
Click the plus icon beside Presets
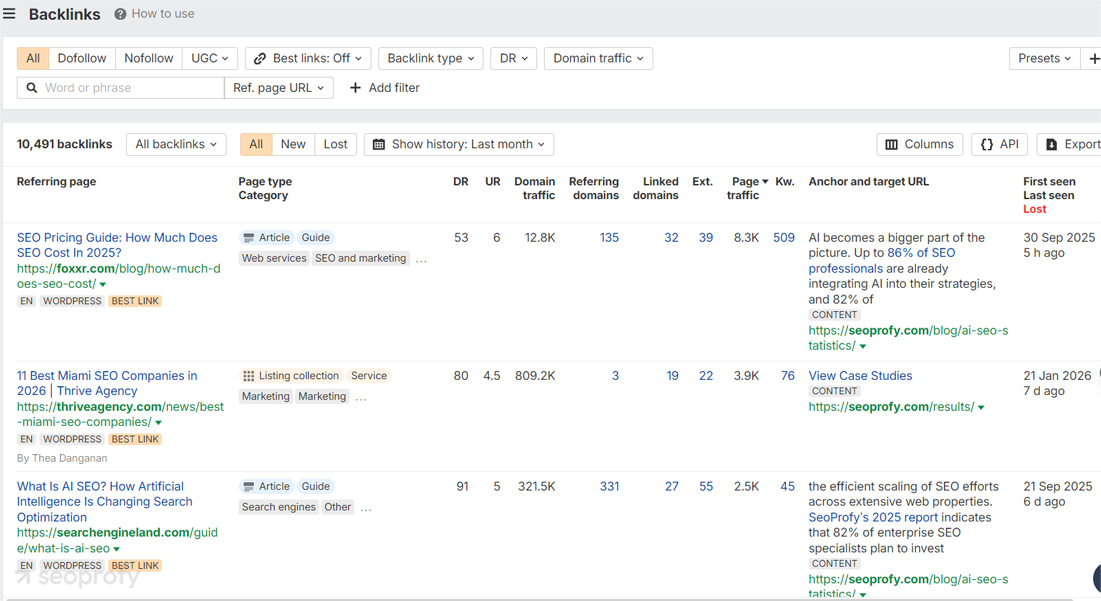[1093, 59]
